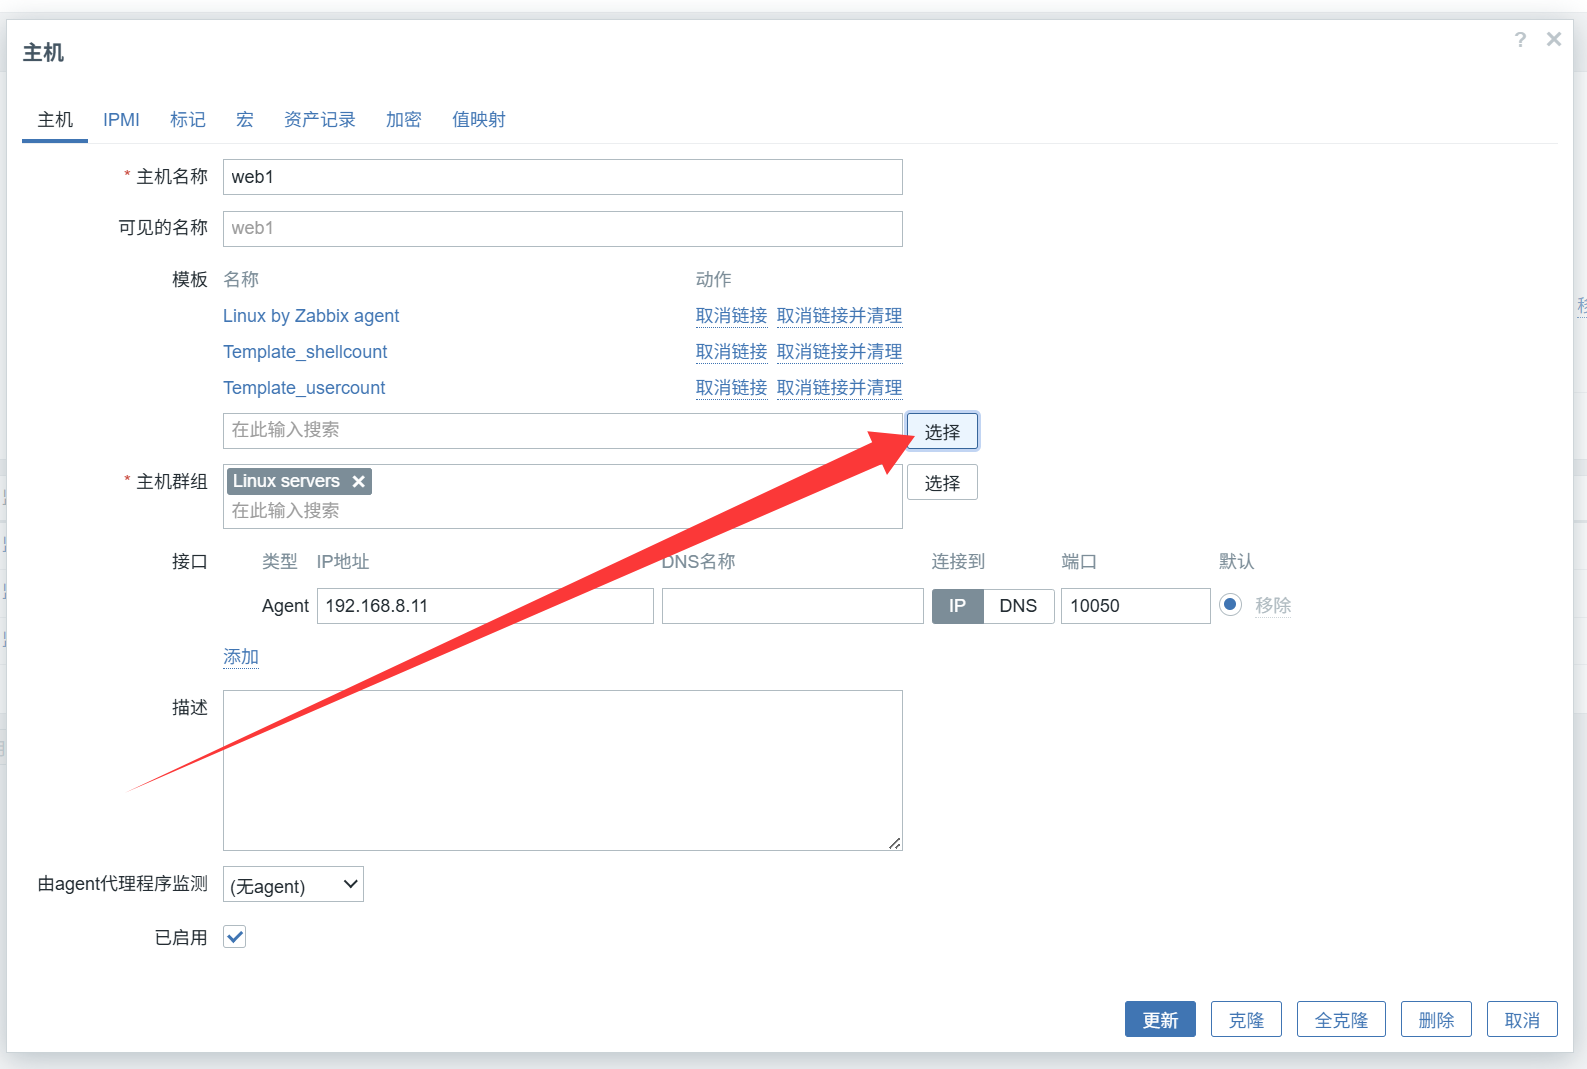Screen dimensions: 1587x1069
Task: Open the Linux by Zabbix agent template
Action: click(311, 316)
